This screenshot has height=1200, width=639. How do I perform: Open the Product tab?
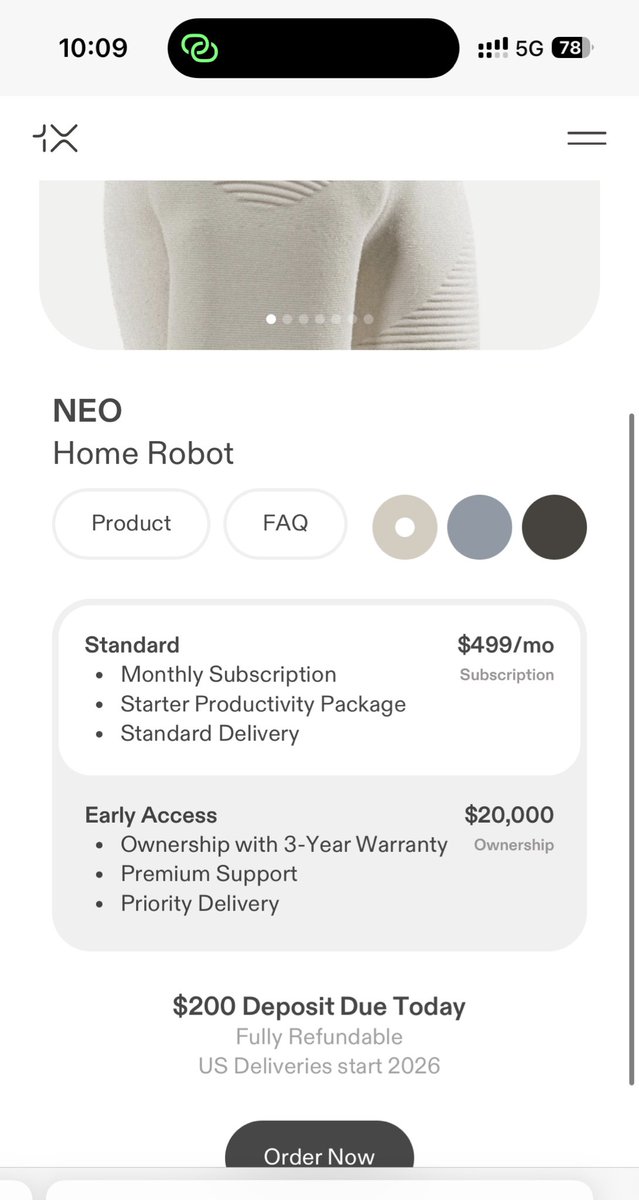[131, 523]
